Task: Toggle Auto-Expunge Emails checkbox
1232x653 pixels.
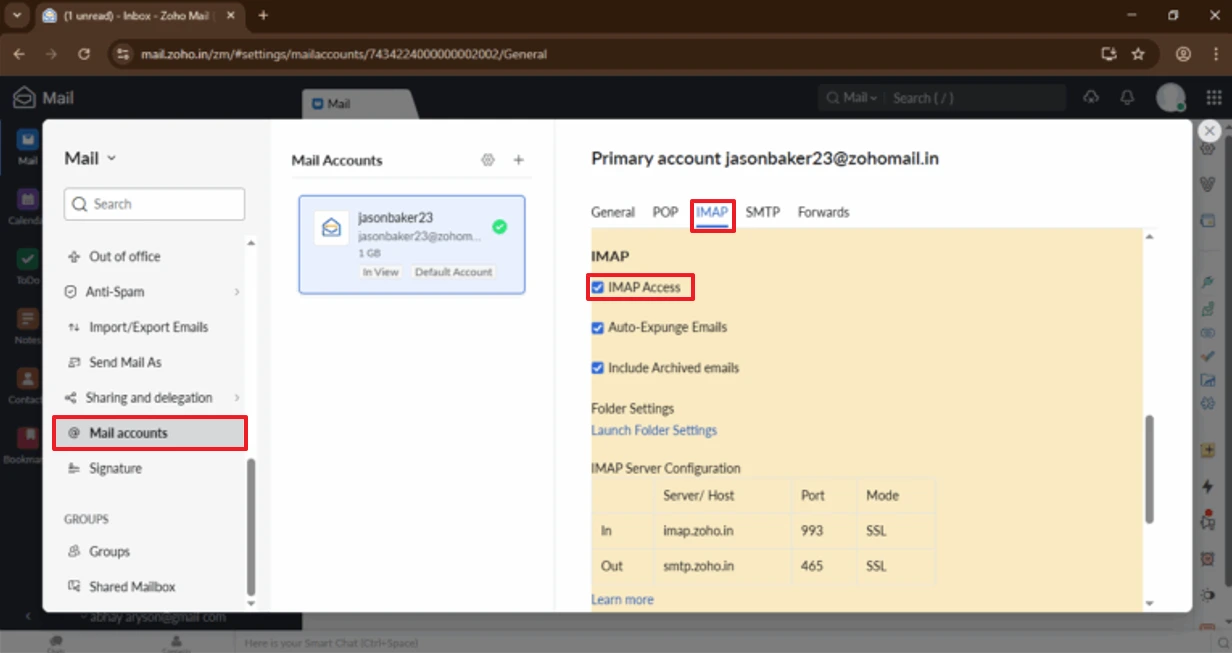Action: [x=598, y=327]
